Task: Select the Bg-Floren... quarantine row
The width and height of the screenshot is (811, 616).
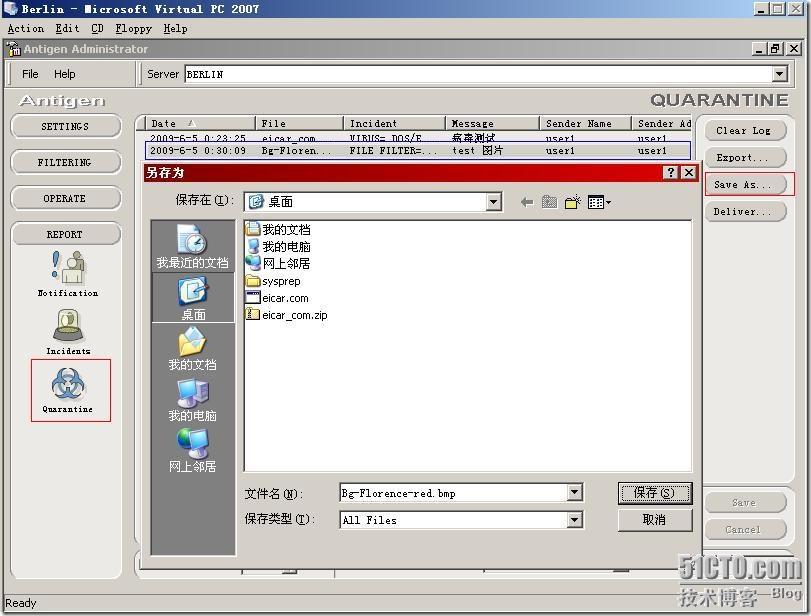Action: click(418, 151)
